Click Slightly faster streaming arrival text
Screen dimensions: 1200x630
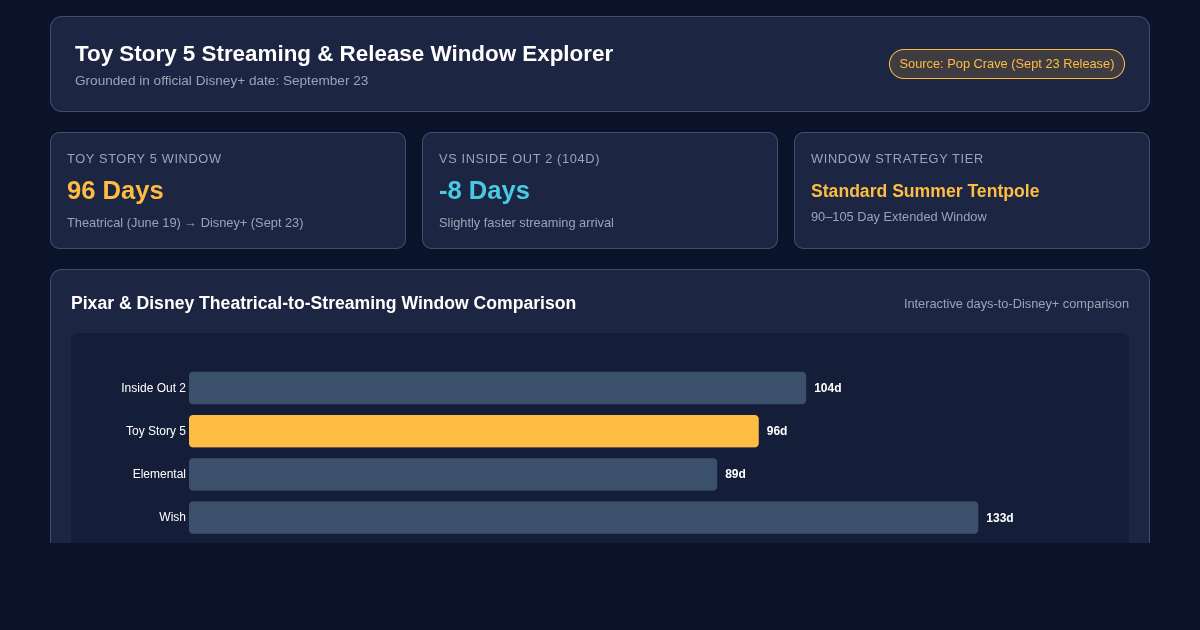point(526,223)
